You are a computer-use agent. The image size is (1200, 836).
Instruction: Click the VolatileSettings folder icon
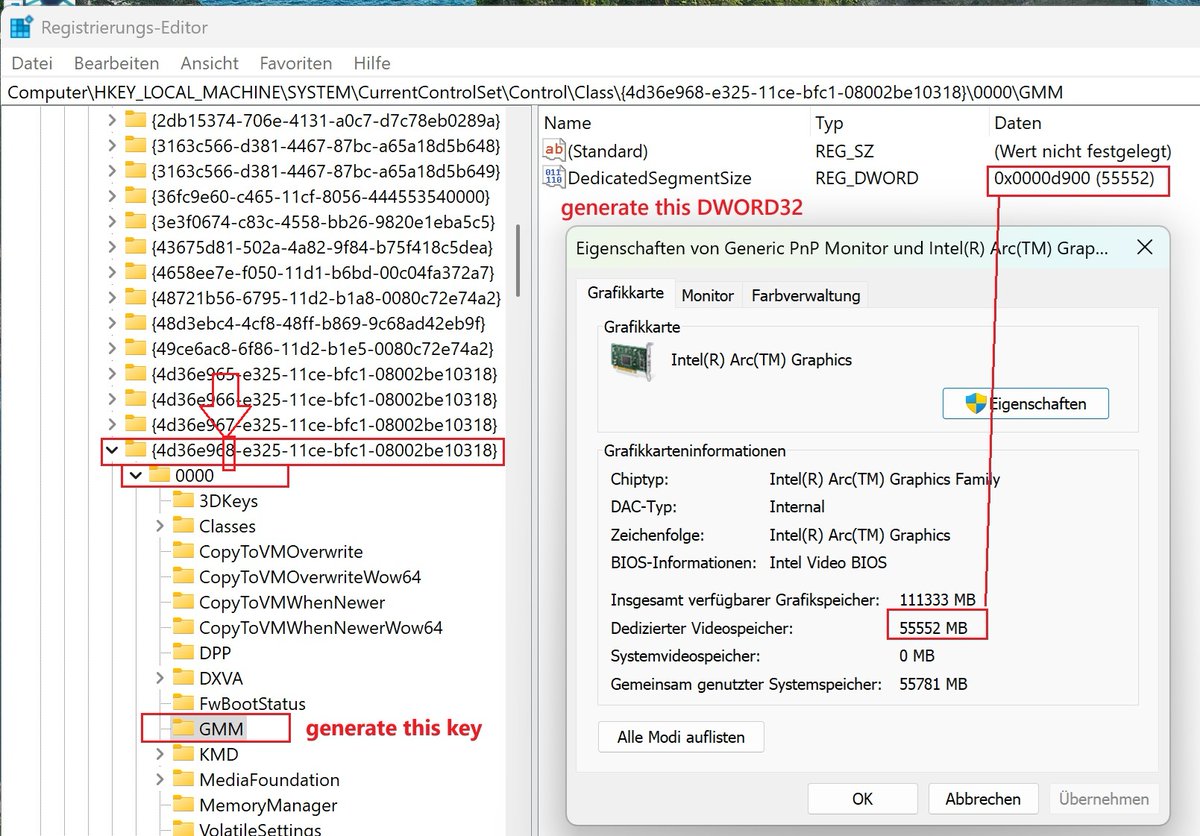point(183,830)
